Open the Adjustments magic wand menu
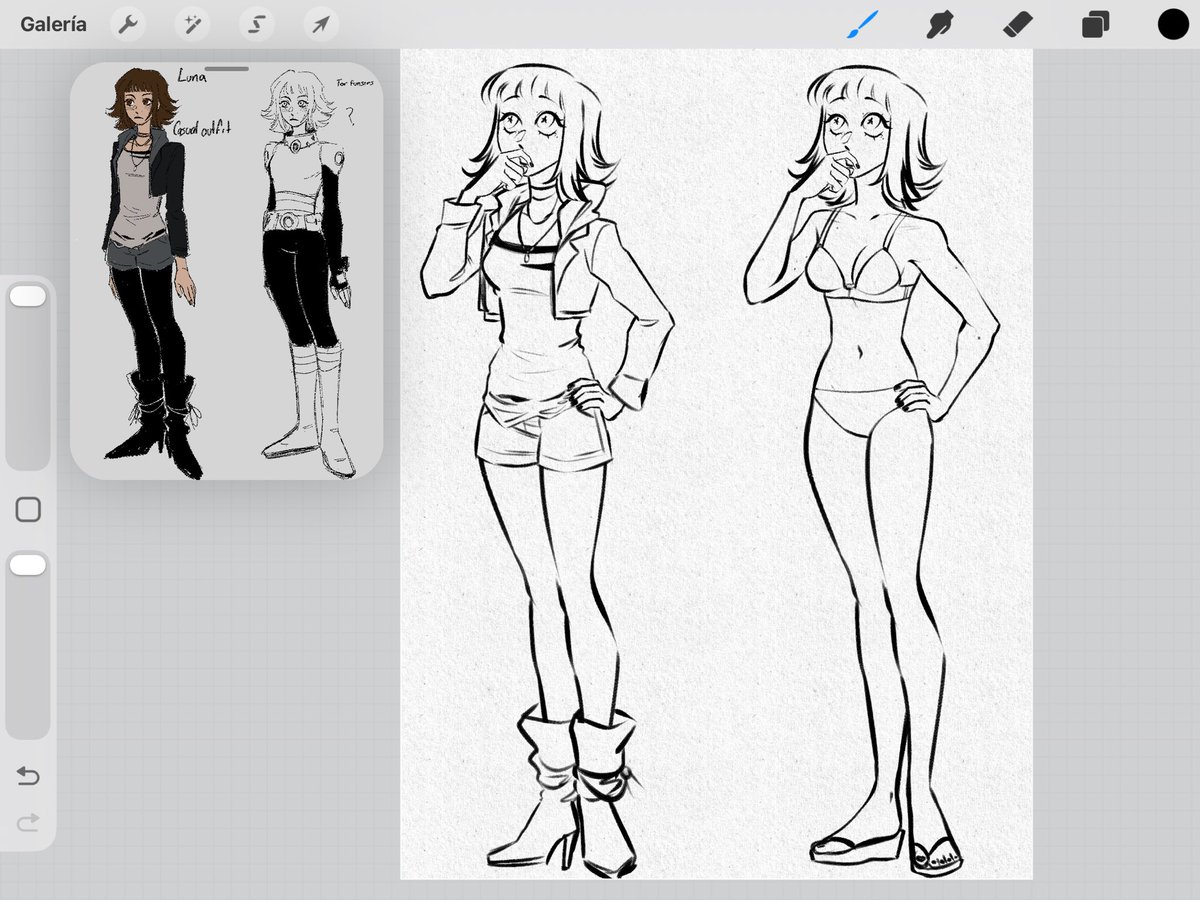The image size is (1200, 900). pyautogui.click(x=192, y=24)
